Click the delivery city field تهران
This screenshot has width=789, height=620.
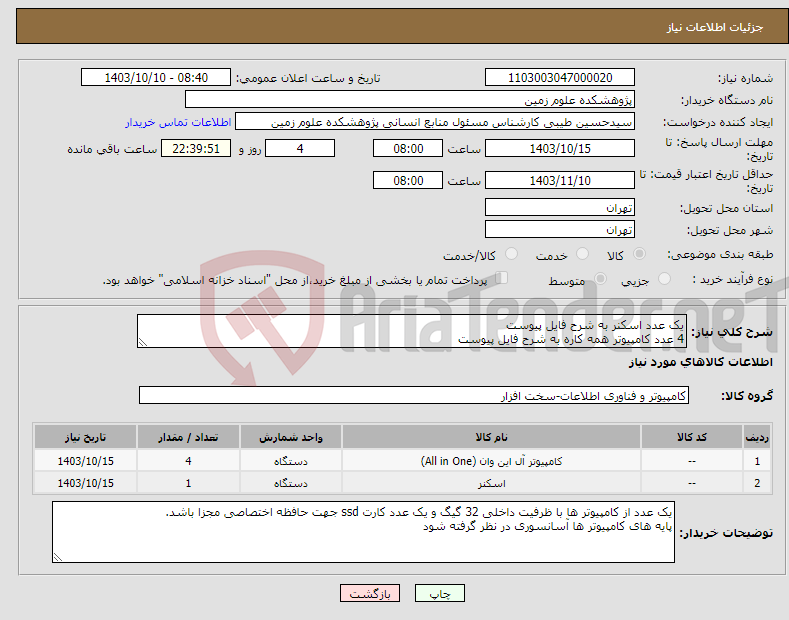click(560, 229)
